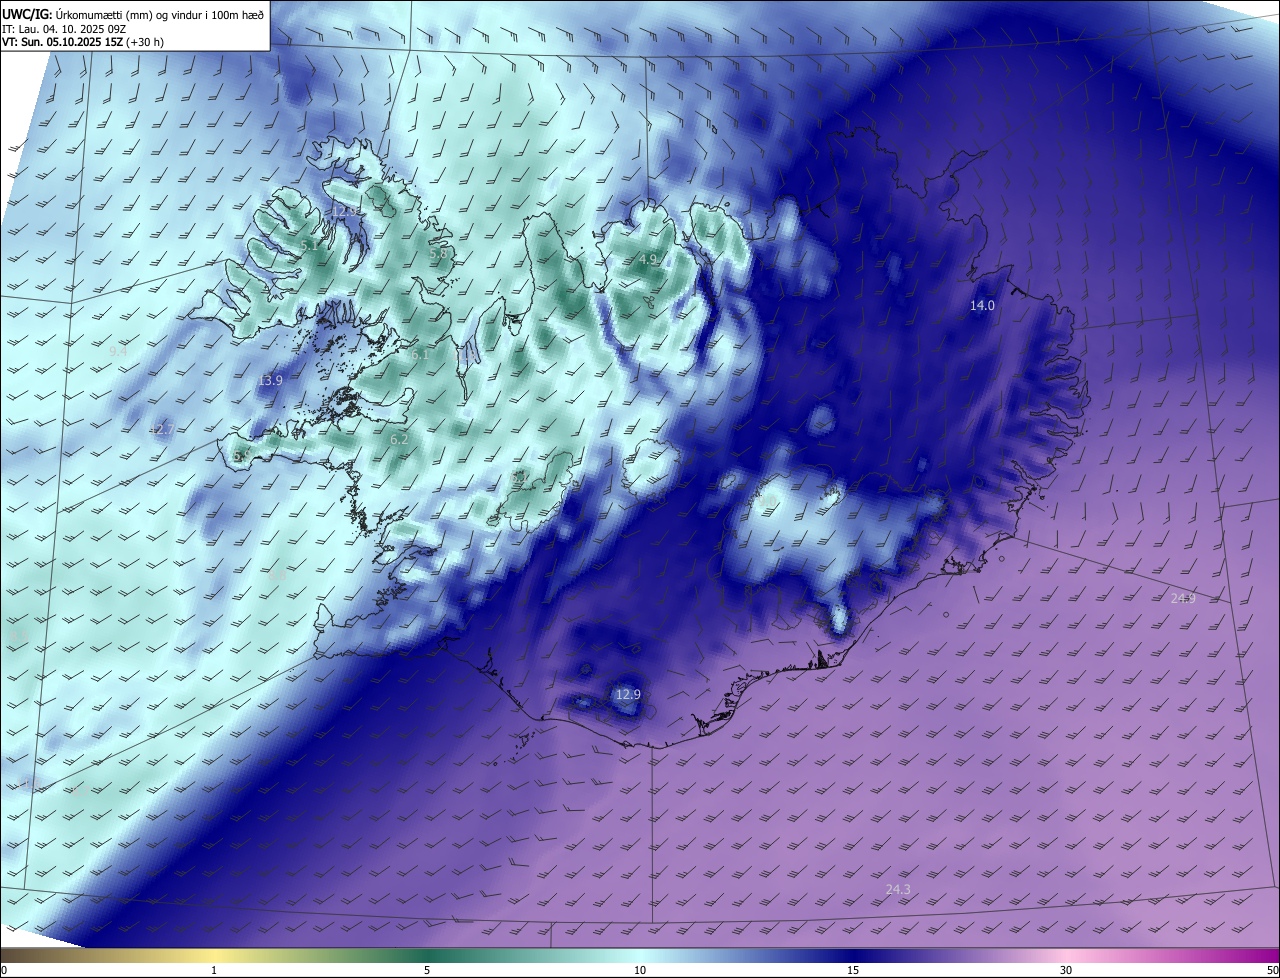Click the 24.3 value over the southern sea
The height and width of the screenshot is (978, 1280).
[x=898, y=889]
